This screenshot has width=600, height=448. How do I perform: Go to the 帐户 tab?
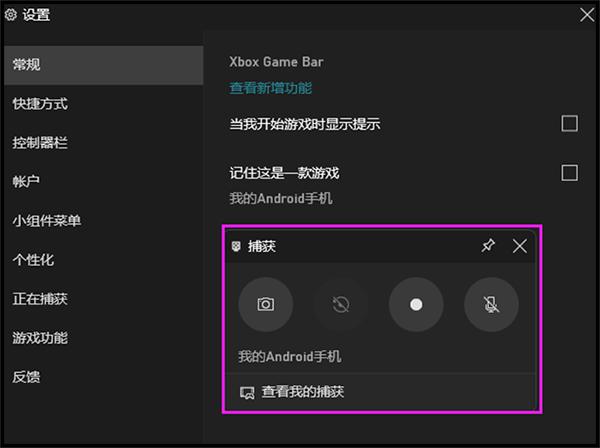tap(104, 181)
